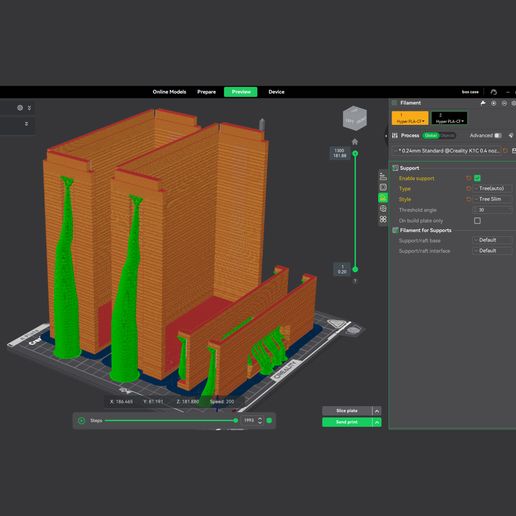Viewport: 516px width, 516px height.
Task: Click the view orientation cube
Action: [x=355, y=118]
